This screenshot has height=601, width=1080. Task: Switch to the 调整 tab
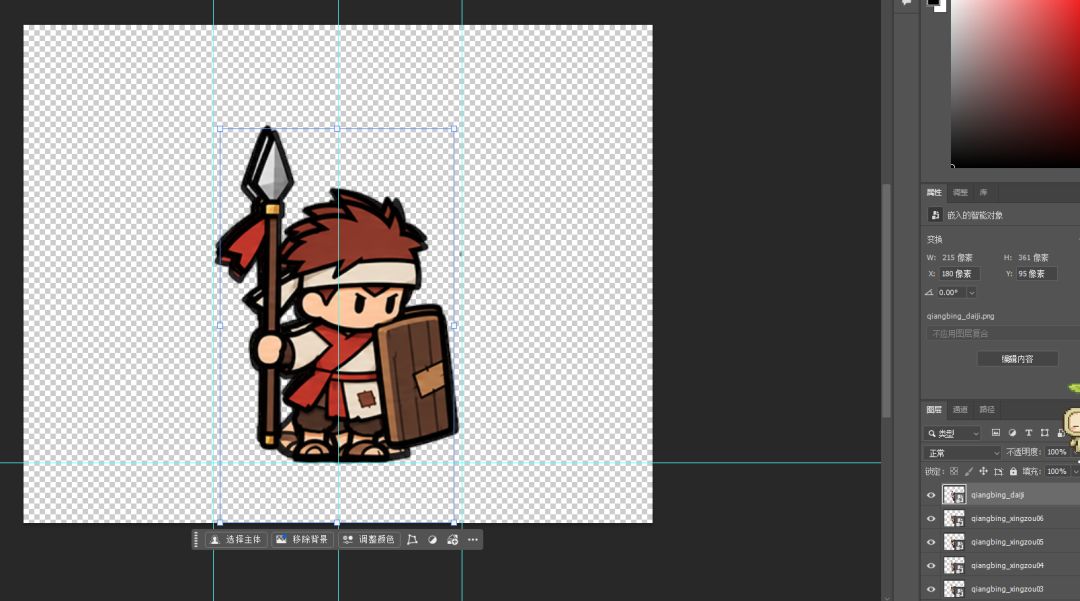pyautogui.click(x=960, y=192)
